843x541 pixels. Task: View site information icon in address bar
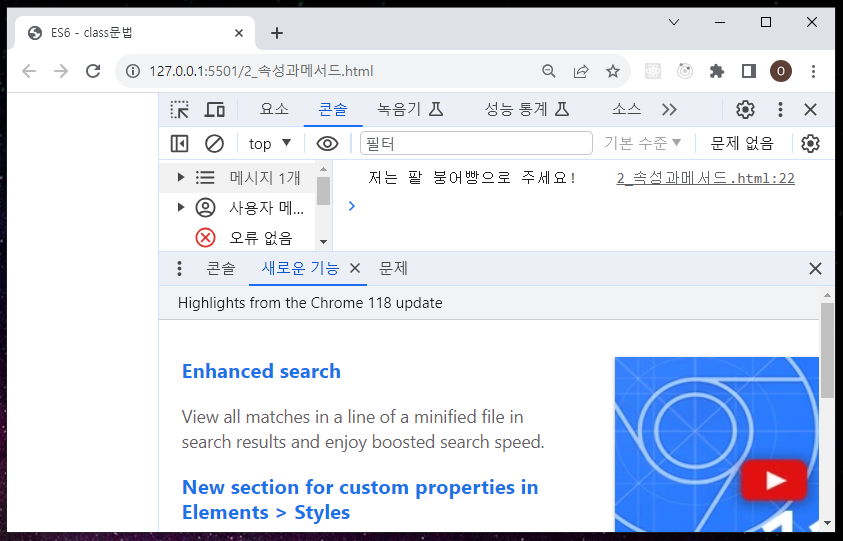(x=132, y=71)
